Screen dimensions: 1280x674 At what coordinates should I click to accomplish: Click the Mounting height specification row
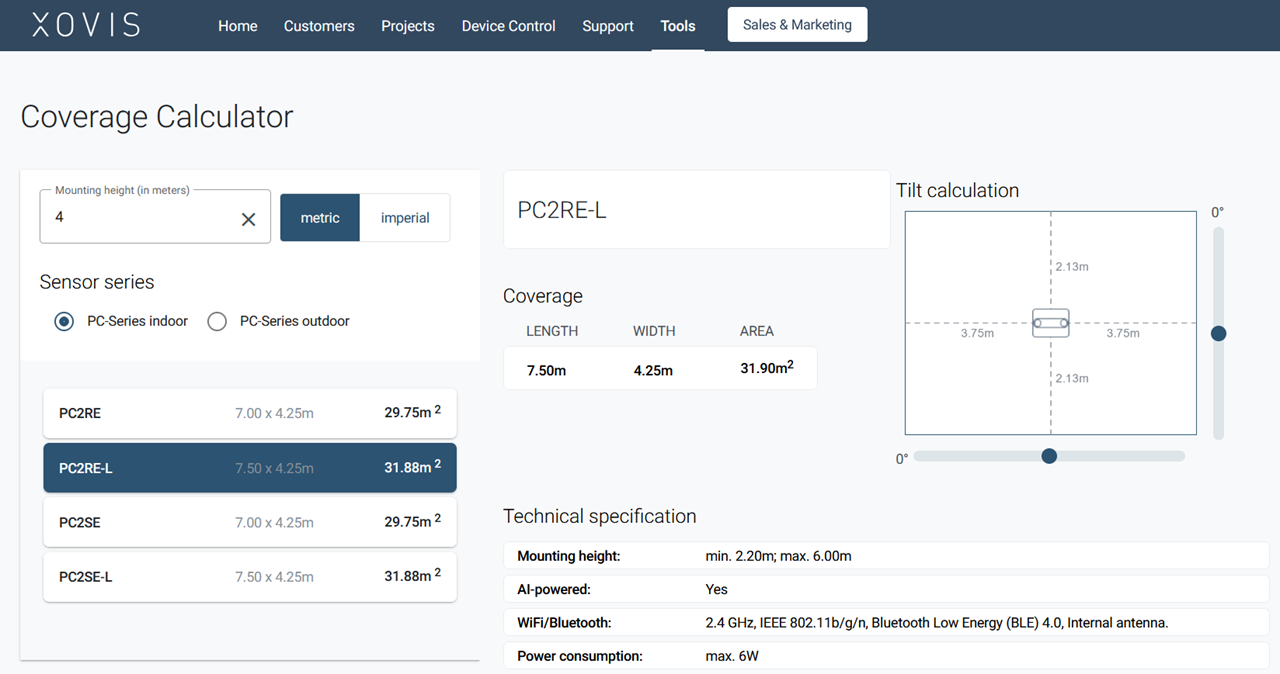click(x=886, y=556)
